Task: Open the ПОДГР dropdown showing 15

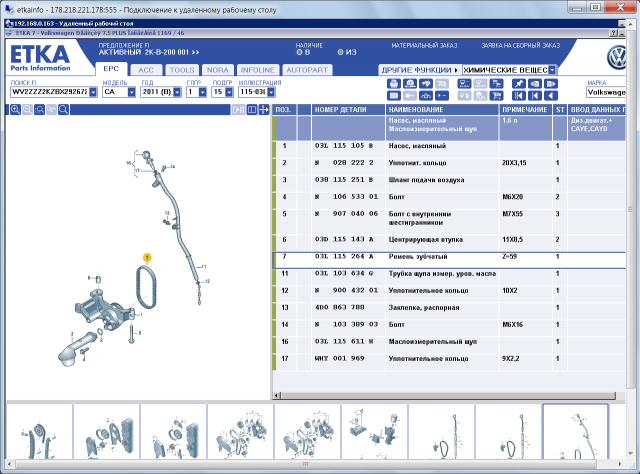Action: click(x=229, y=92)
